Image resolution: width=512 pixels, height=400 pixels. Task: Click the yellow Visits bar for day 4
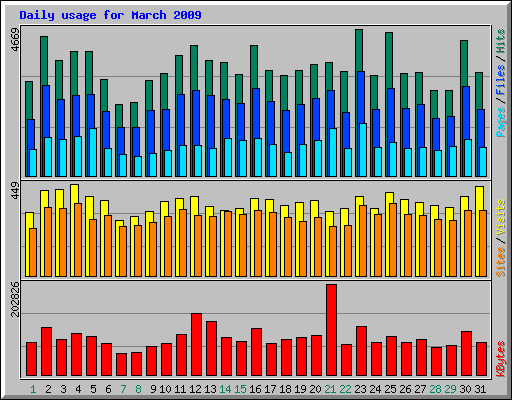tap(75, 193)
